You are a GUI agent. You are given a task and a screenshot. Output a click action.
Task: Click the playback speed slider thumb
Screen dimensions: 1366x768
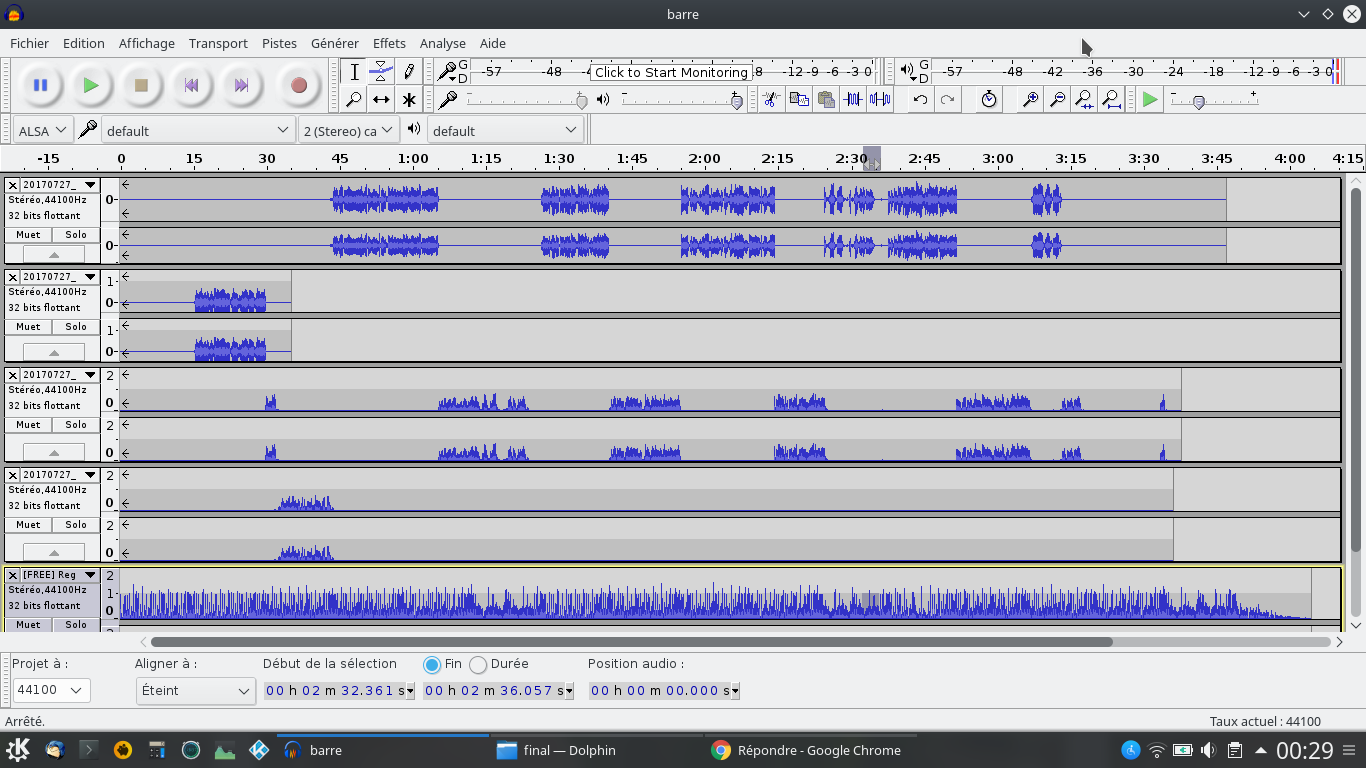tap(1198, 101)
